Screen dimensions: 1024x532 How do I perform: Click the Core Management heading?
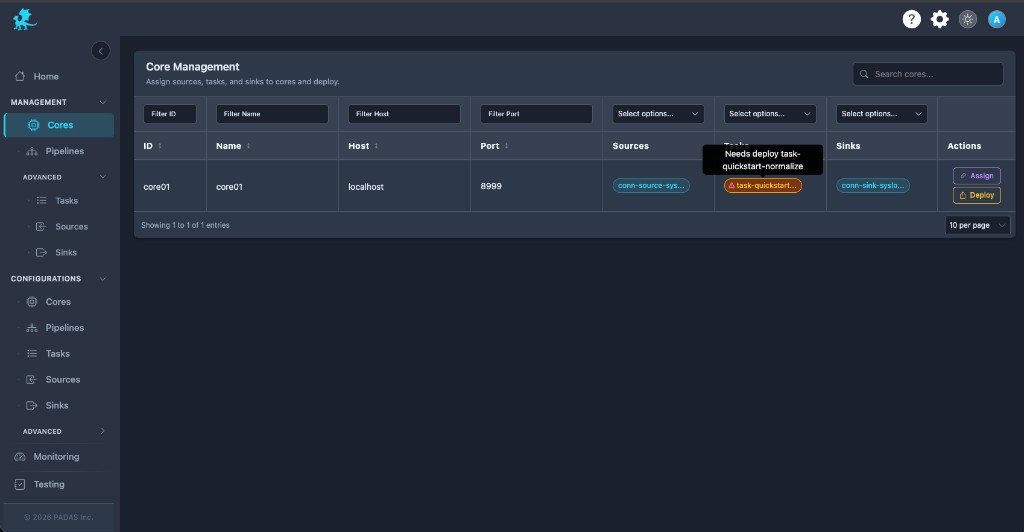pos(192,67)
